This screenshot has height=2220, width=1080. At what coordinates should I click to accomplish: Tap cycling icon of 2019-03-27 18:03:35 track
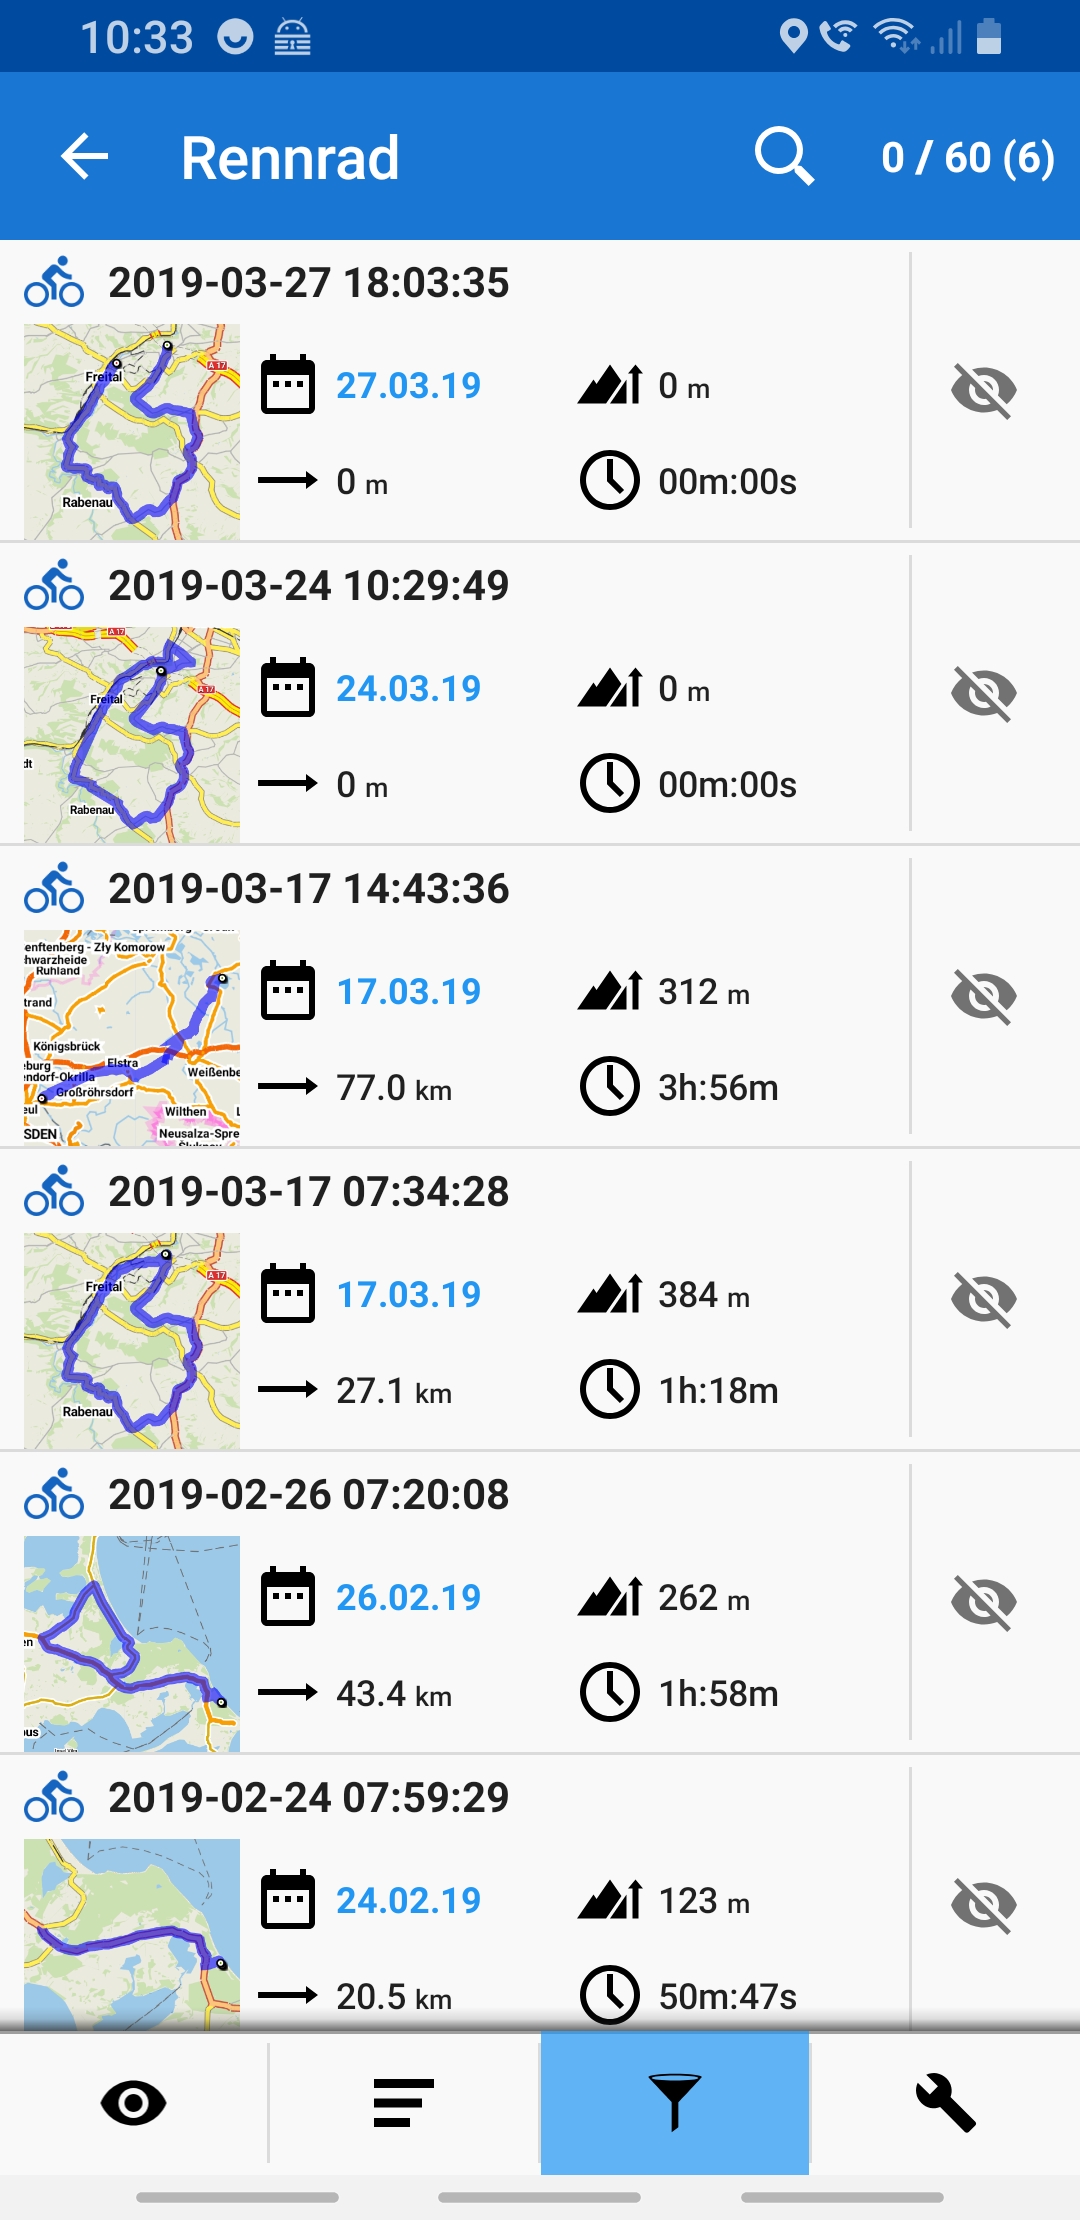tap(54, 282)
